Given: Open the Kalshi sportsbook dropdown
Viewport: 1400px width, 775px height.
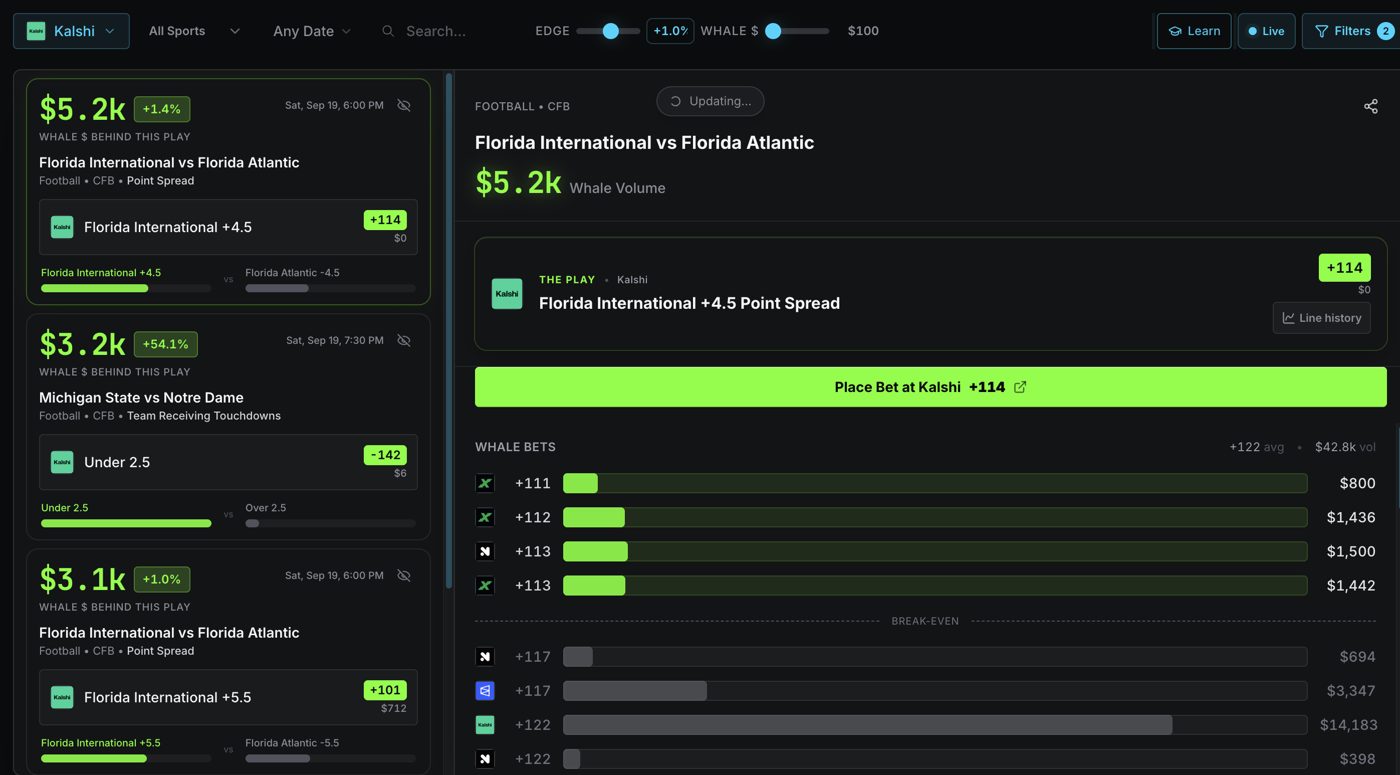Looking at the screenshot, I should [71, 31].
